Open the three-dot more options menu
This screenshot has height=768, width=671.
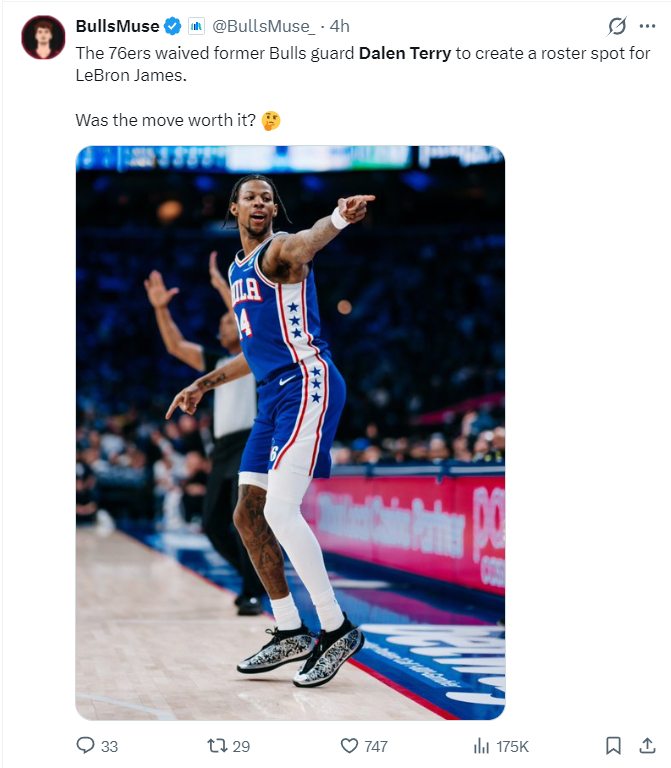[x=647, y=26]
